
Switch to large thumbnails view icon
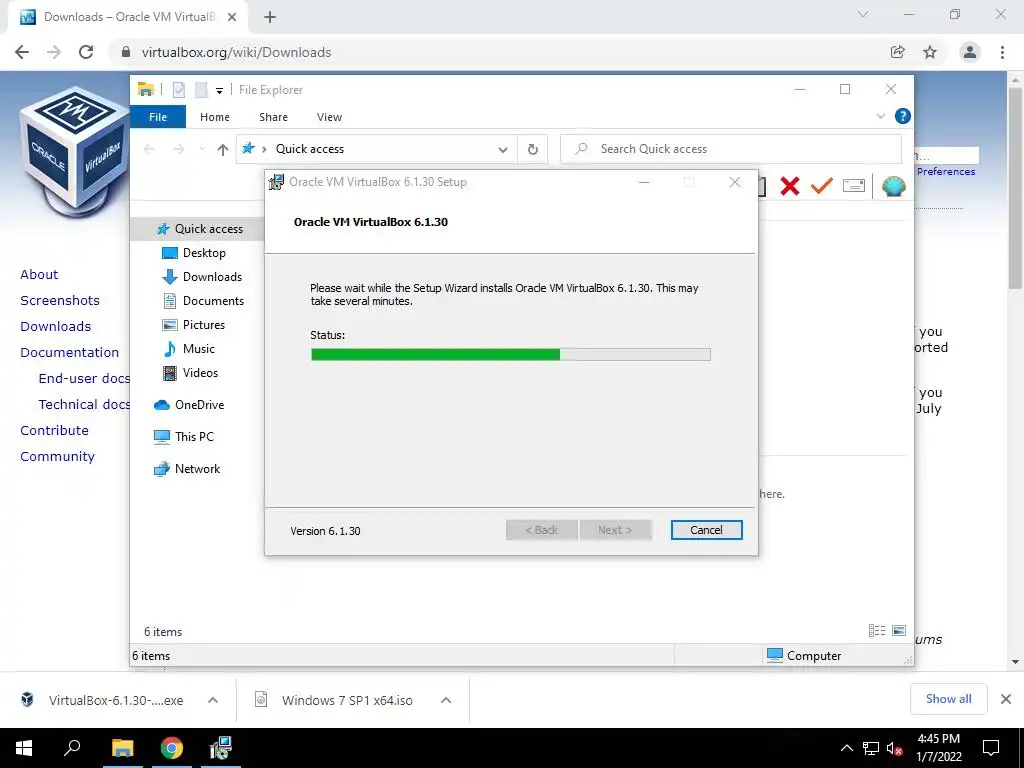(899, 630)
